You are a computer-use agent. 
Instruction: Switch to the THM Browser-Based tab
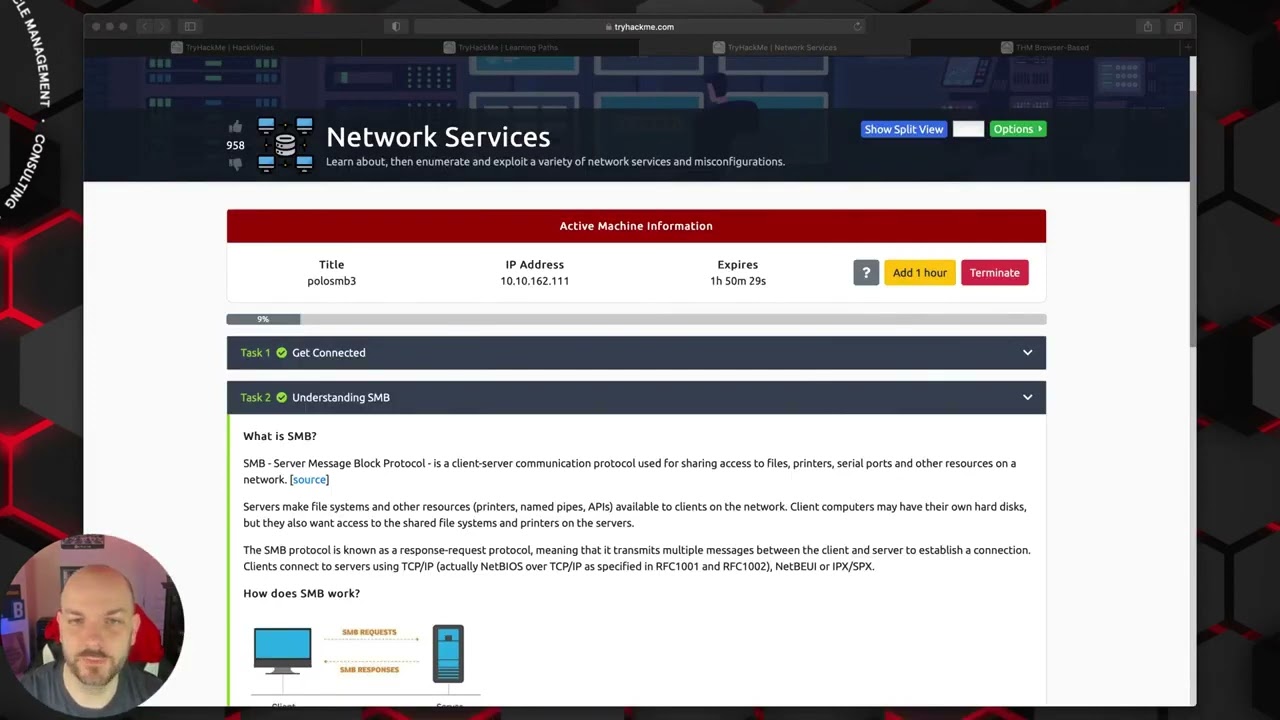click(x=1046, y=47)
